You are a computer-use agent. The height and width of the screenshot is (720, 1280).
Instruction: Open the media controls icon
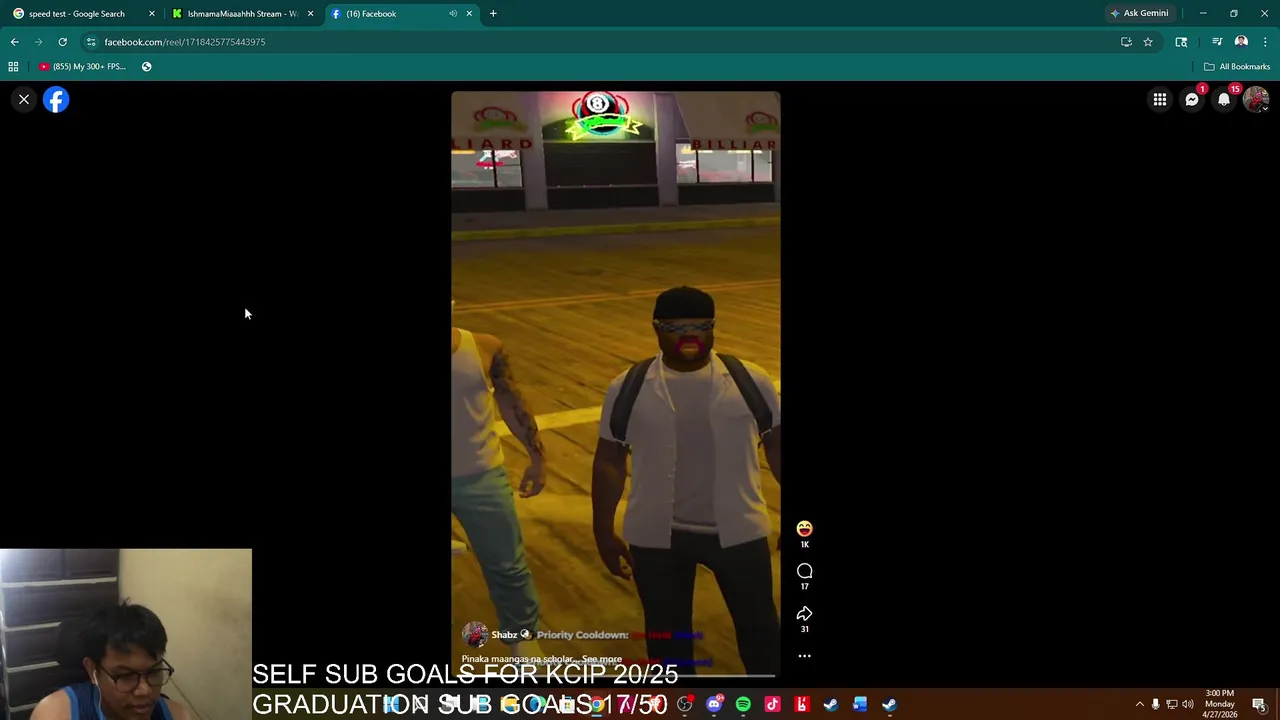click(x=1217, y=42)
